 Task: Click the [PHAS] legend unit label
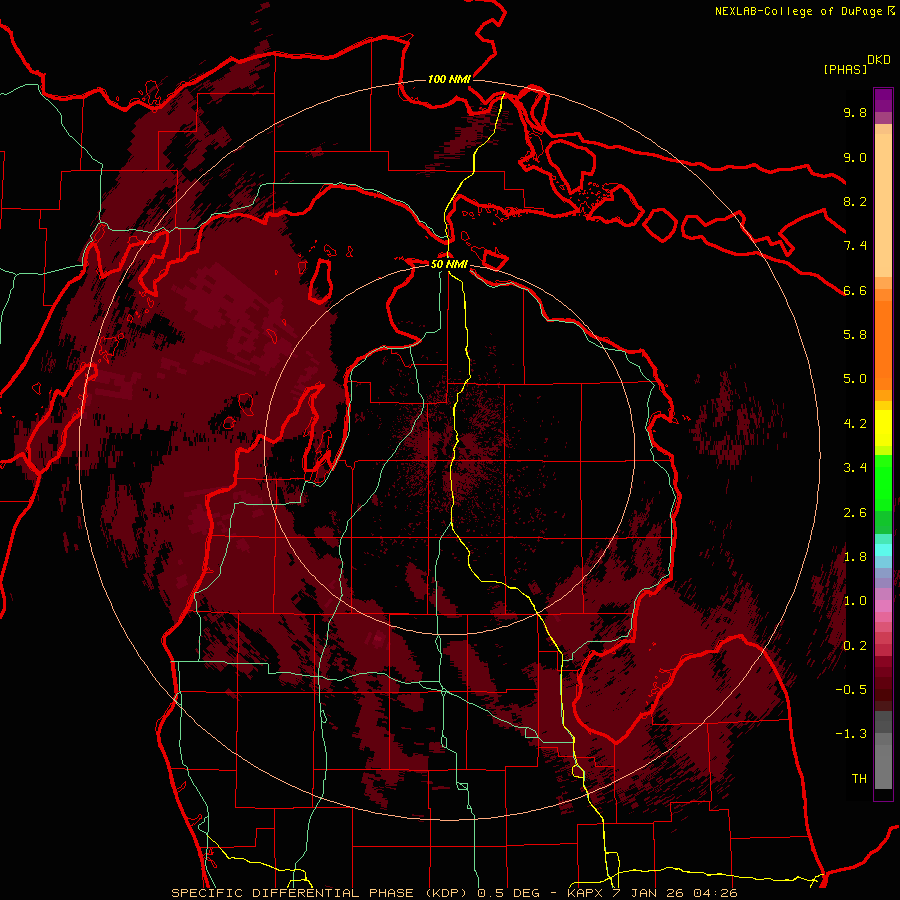coord(845,70)
